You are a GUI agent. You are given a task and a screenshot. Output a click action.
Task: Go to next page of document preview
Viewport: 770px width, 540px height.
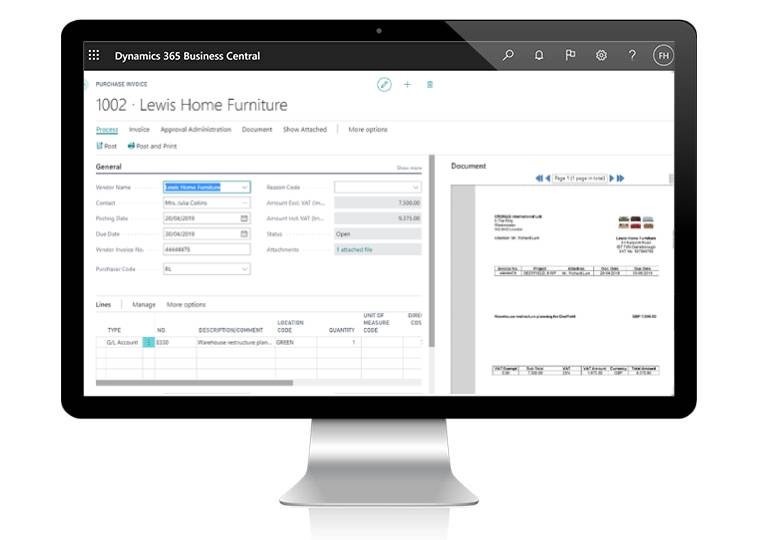coord(610,178)
